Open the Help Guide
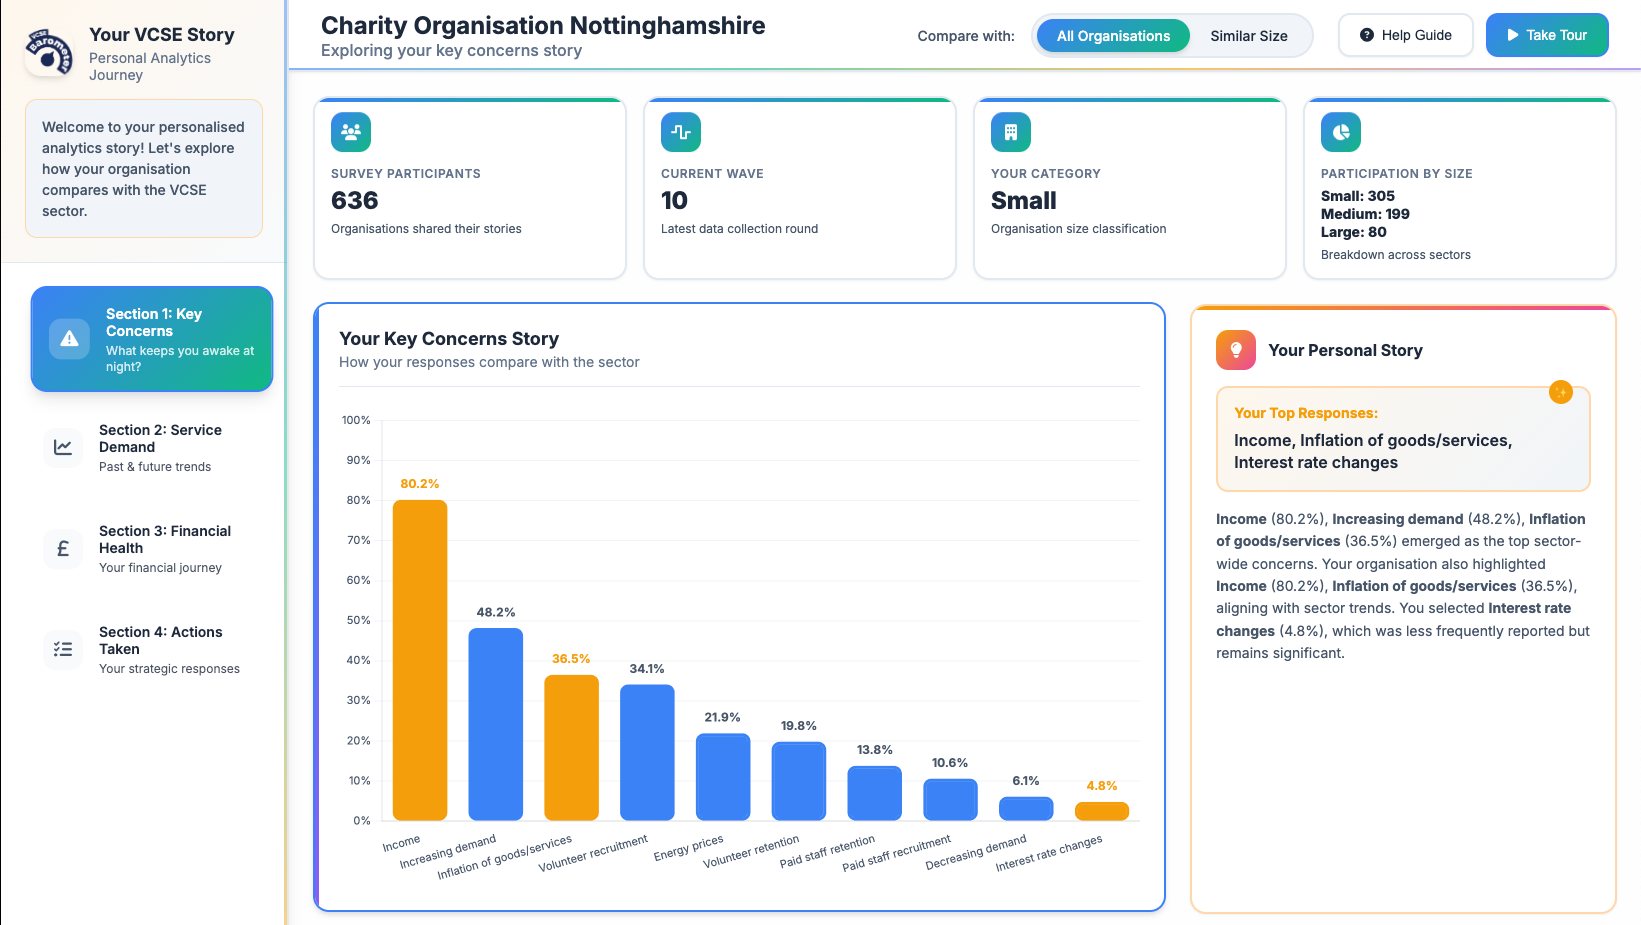 click(1405, 34)
